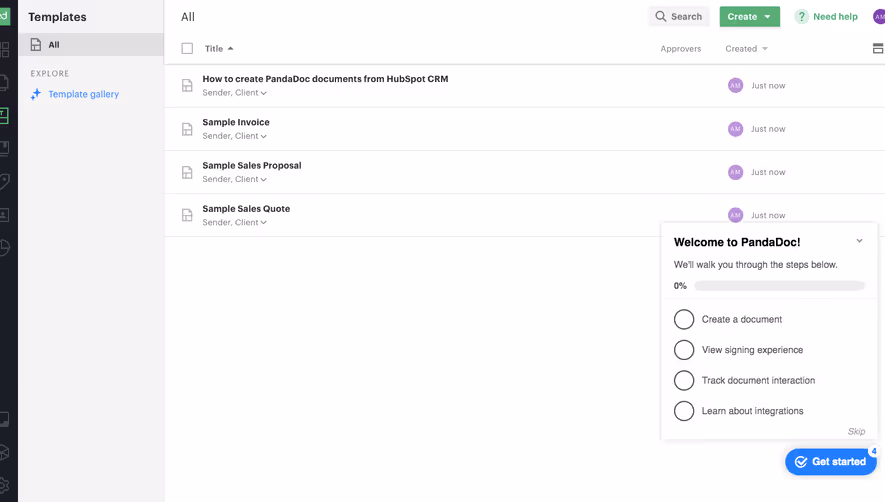Tick the select-all checkbox next to Title
The width and height of the screenshot is (885, 502).
[187, 49]
